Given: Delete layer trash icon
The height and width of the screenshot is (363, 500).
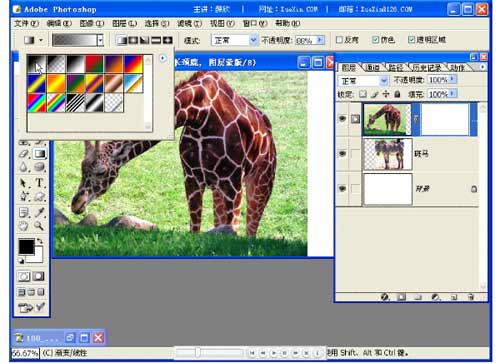Looking at the screenshot, I should [x=471, y=297].
